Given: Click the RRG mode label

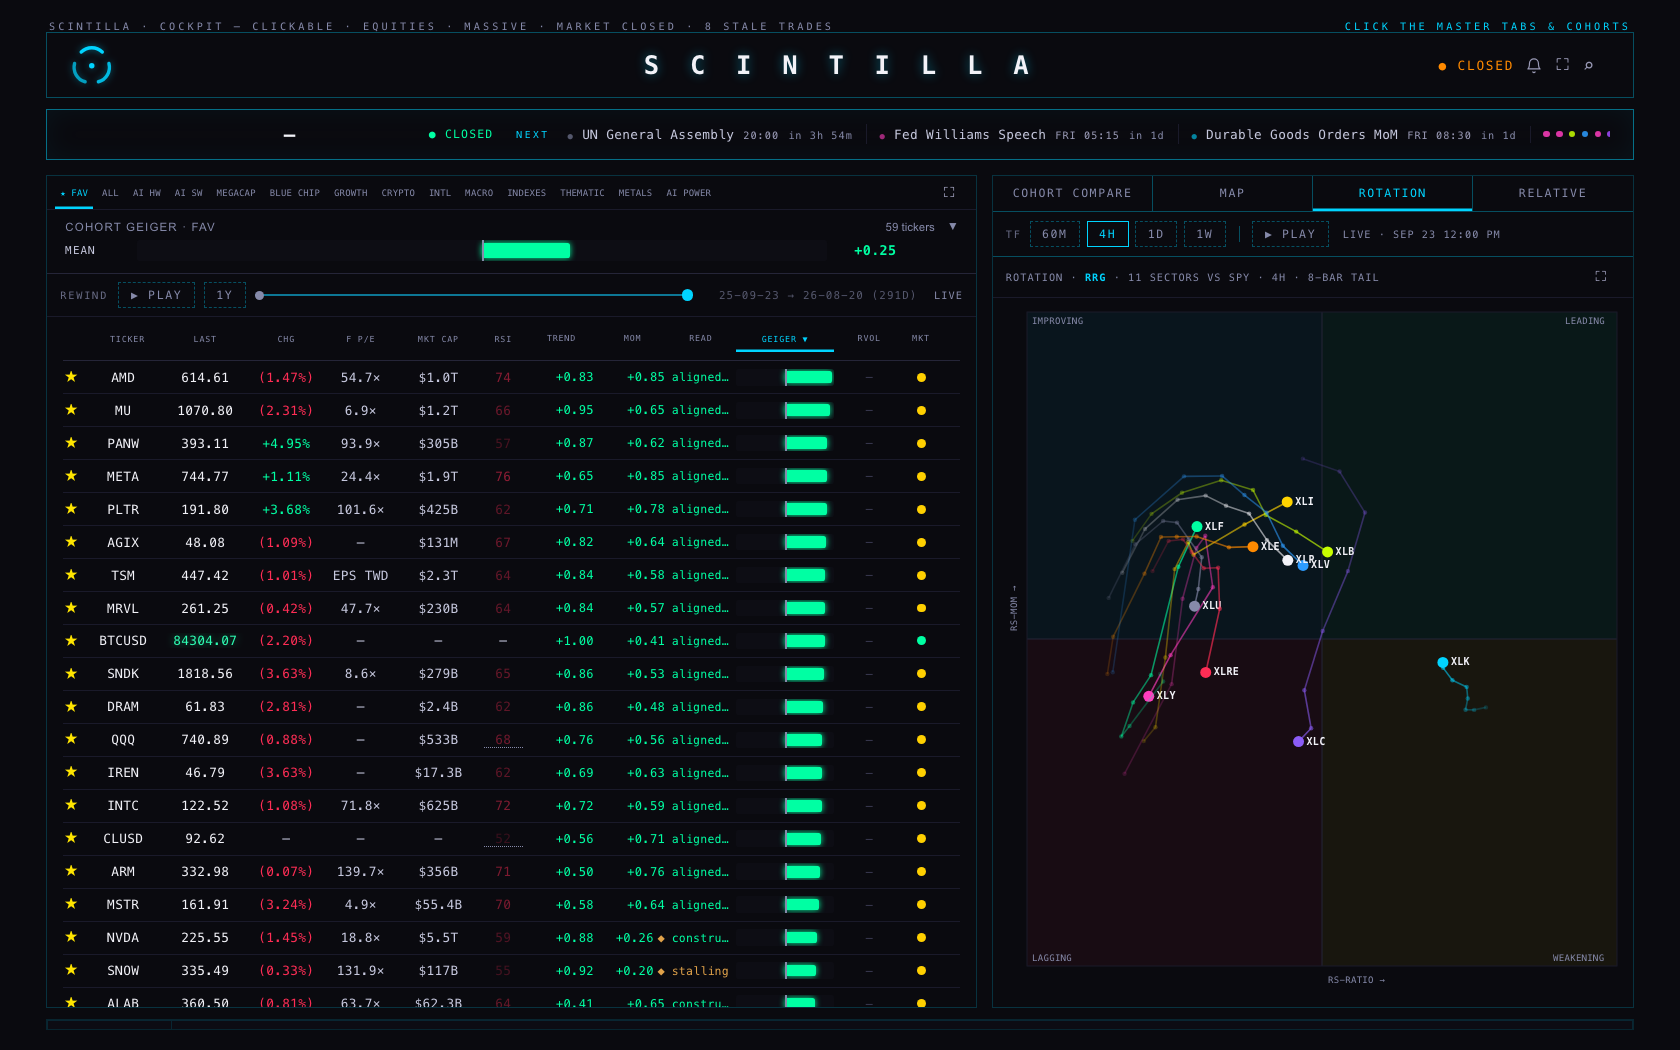Looking at the screenshot, I should pyautogui.click(x=1095, y=277).
